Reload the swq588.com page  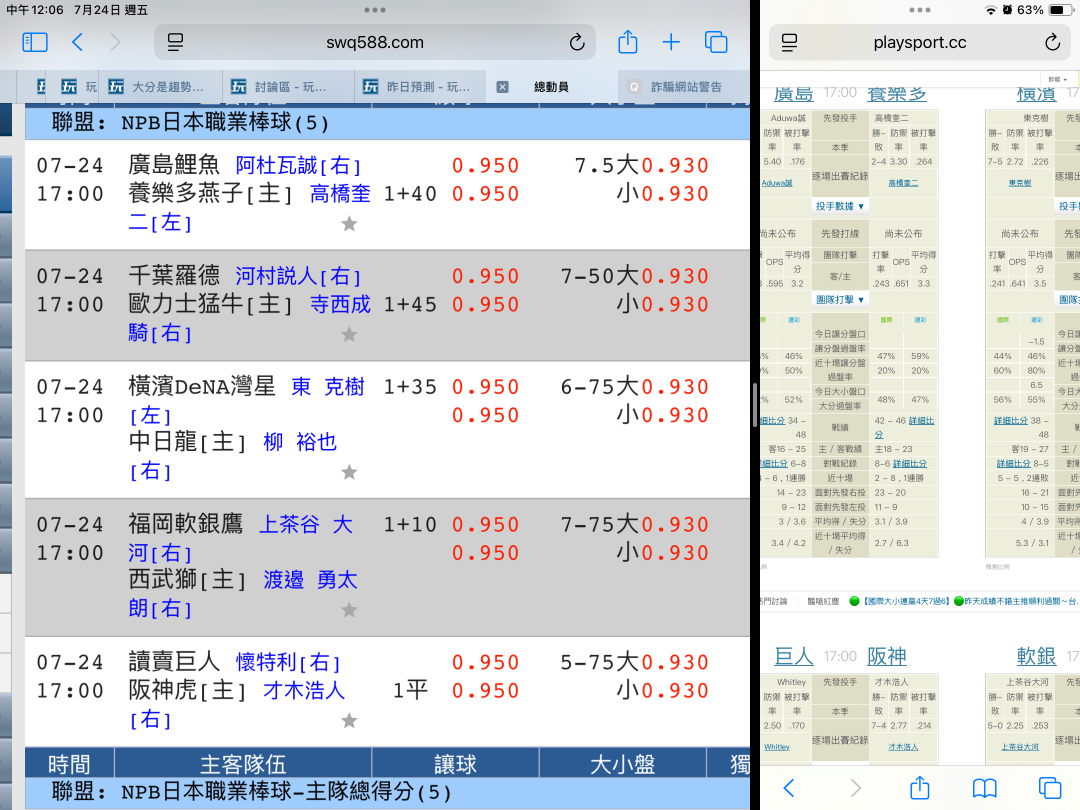click(x=577, y=42)
